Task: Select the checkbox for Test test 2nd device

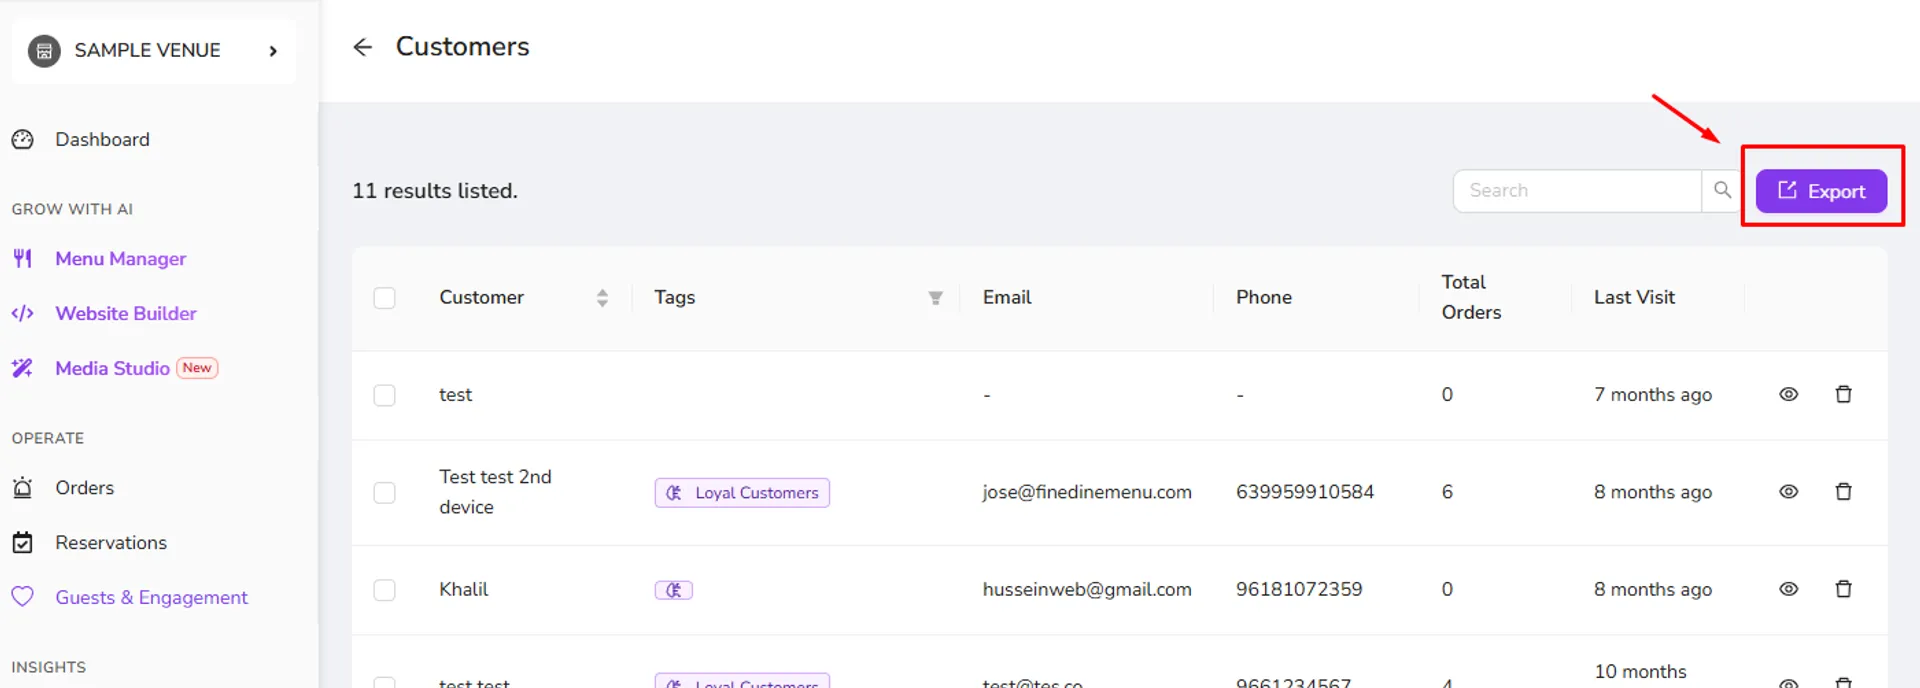Action: 384,493
